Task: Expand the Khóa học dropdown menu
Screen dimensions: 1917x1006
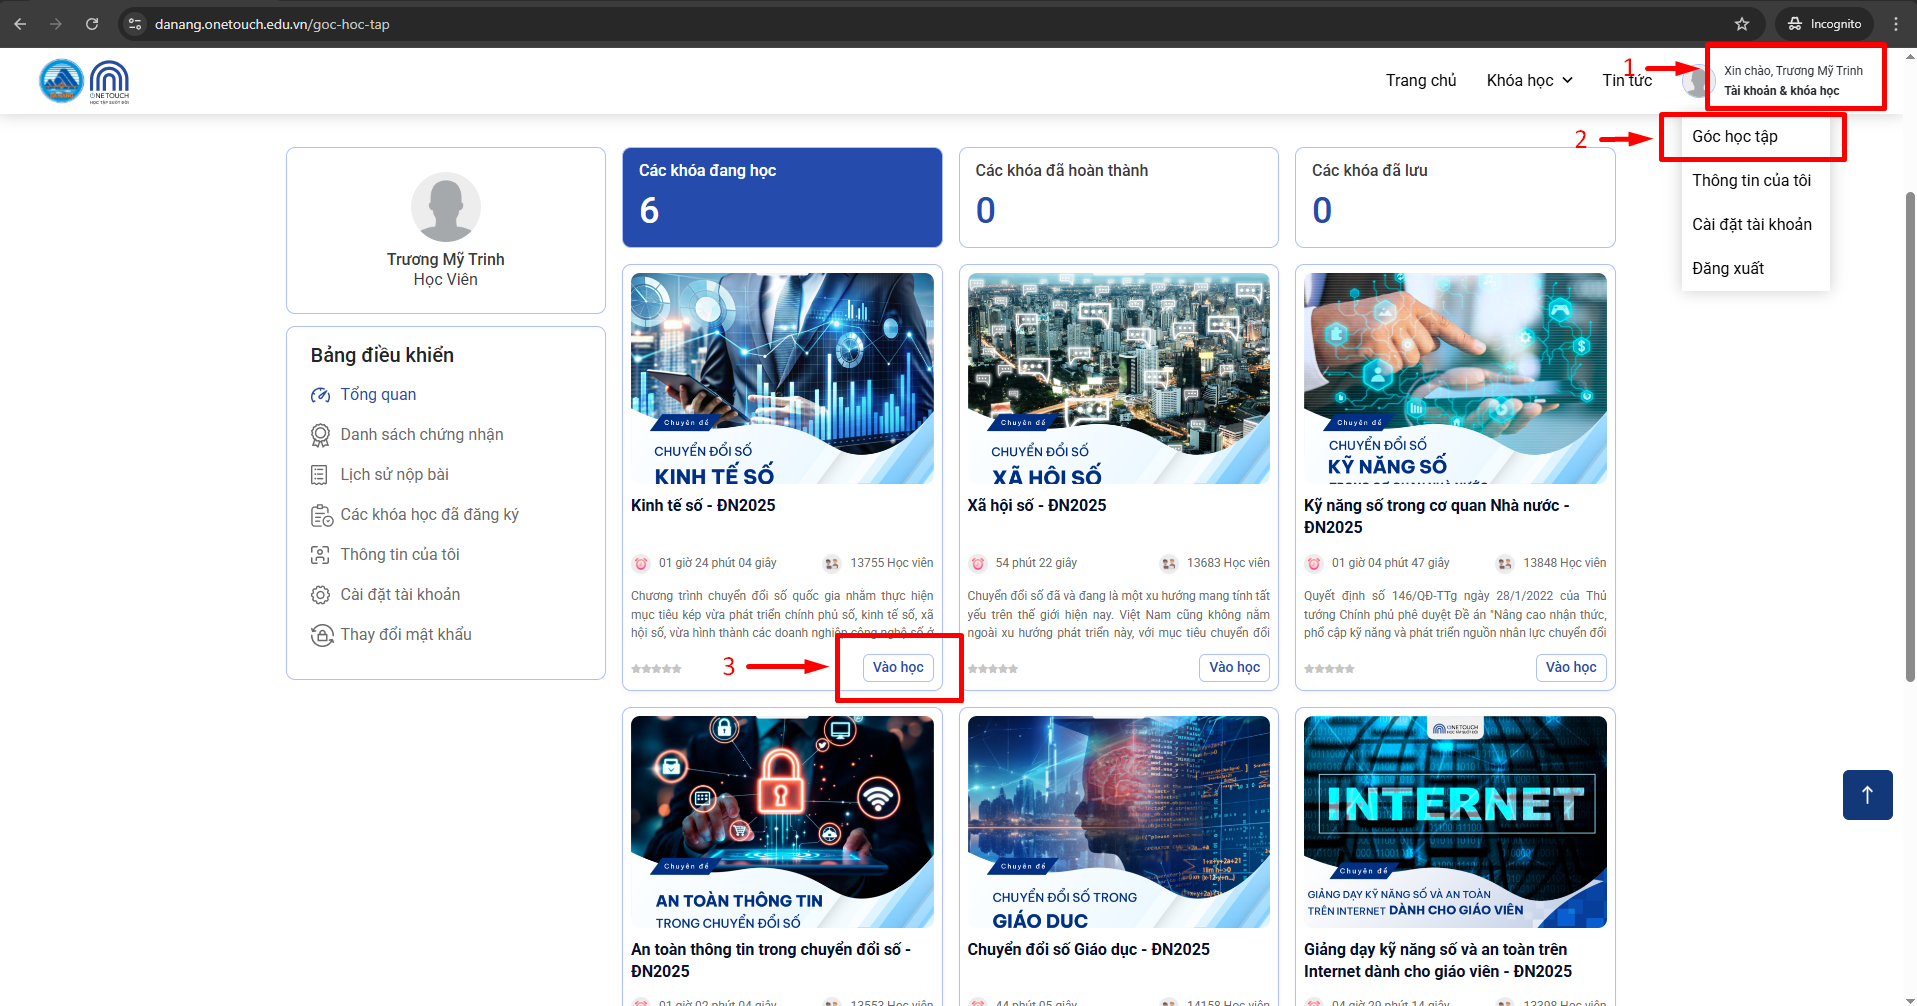Action: [x=1529, y=80]
